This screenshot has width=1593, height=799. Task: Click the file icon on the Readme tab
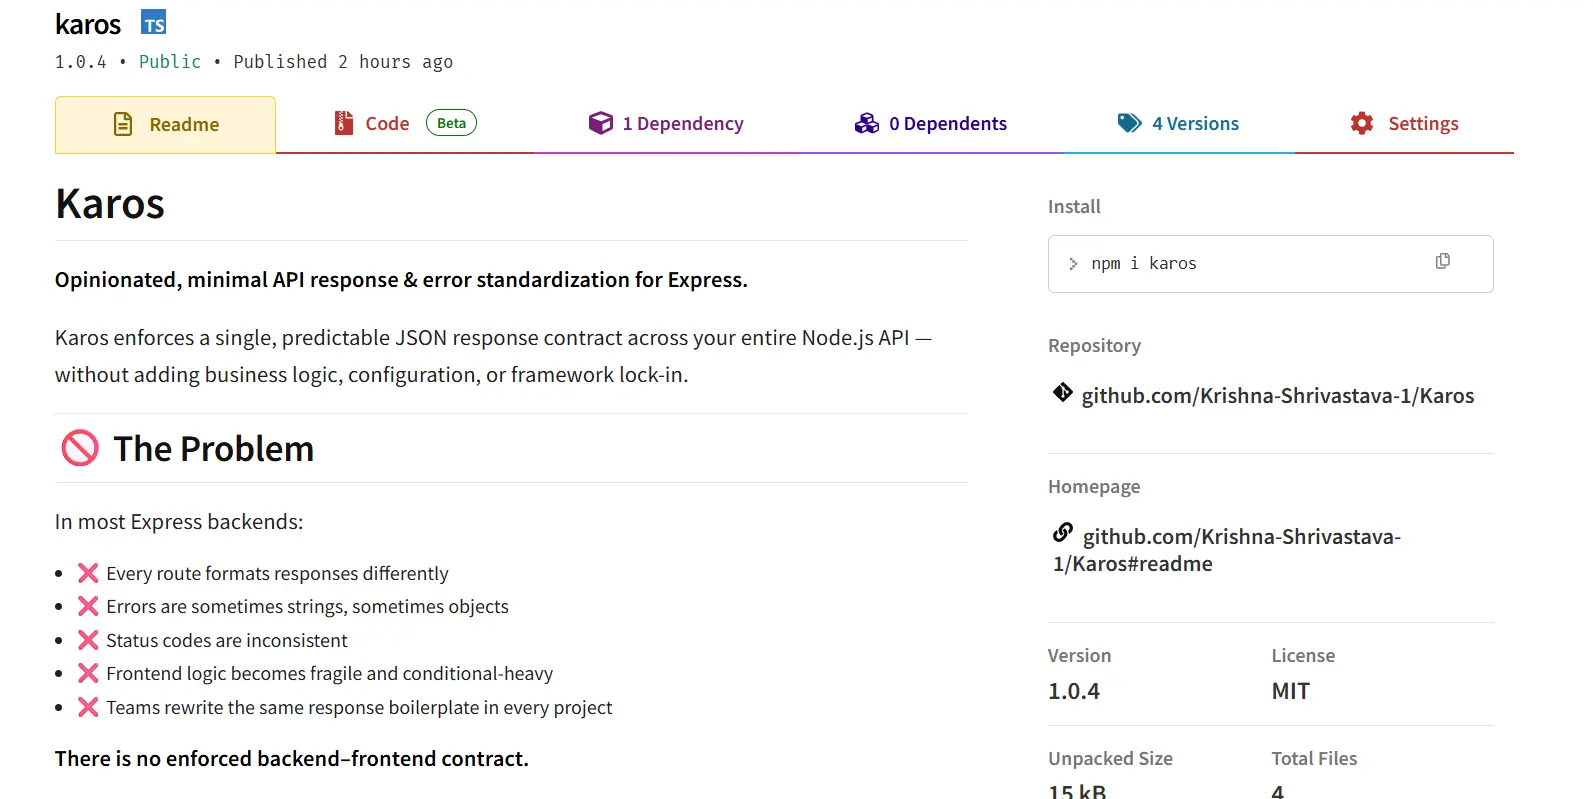tap(122, 123)
